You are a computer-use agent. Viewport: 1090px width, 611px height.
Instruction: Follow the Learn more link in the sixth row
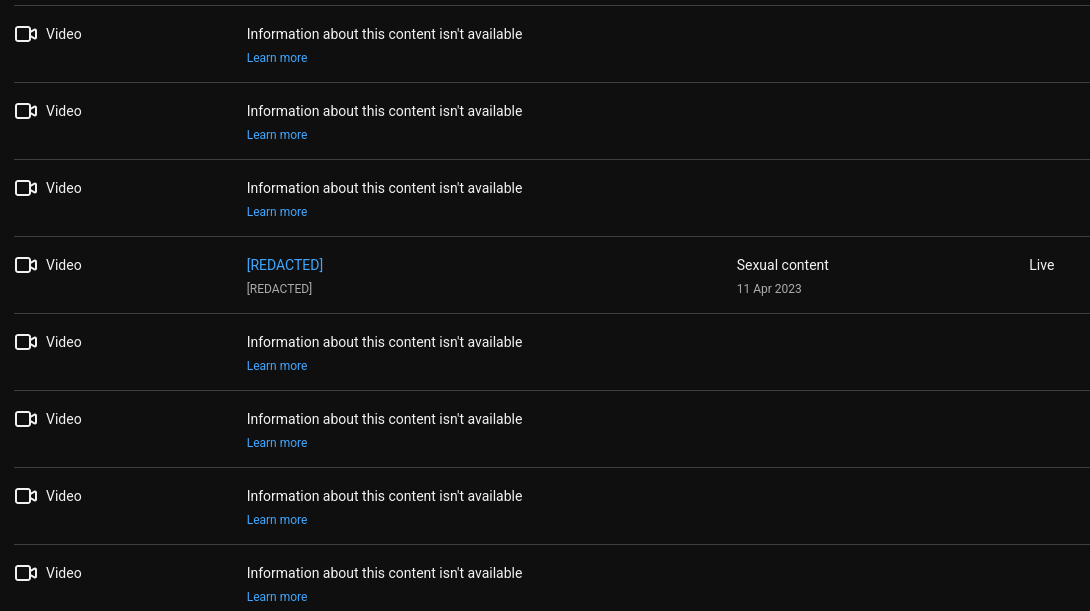pyautogui.click(x=277, y=443)
